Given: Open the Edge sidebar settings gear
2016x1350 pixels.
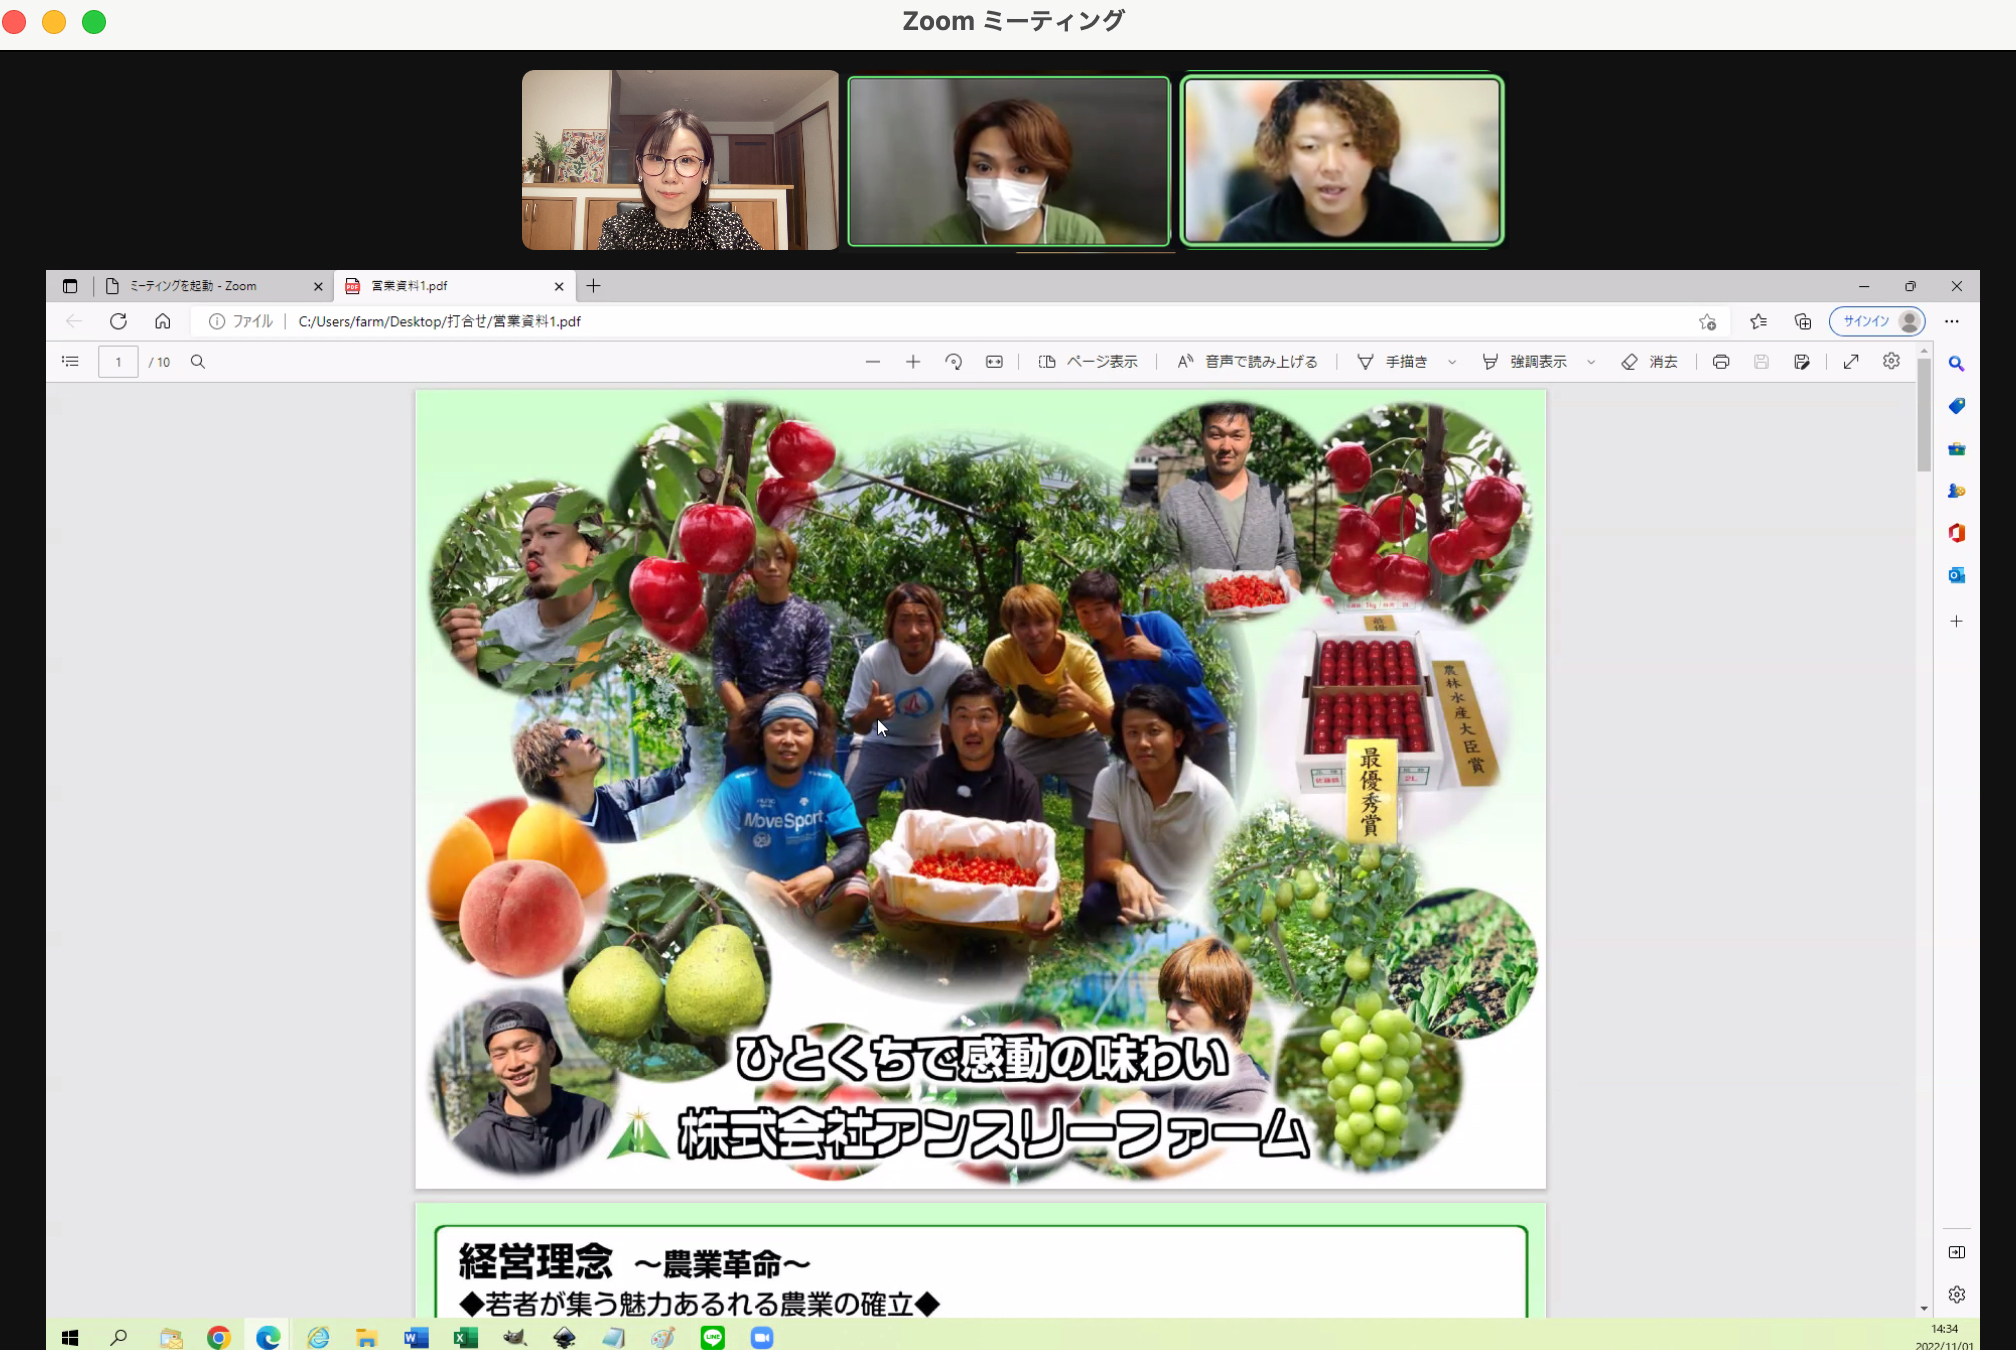Looking at the screenshot, I should pos(1957,1295).
